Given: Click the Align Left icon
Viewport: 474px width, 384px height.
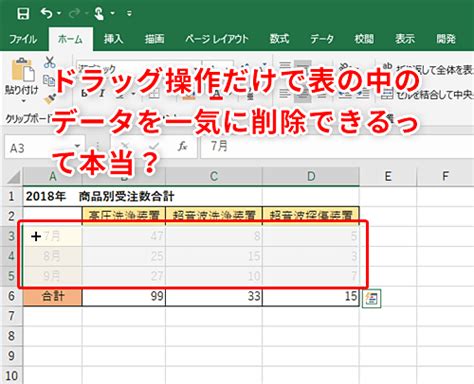Looking at the screenshot, I should (285, 94).
